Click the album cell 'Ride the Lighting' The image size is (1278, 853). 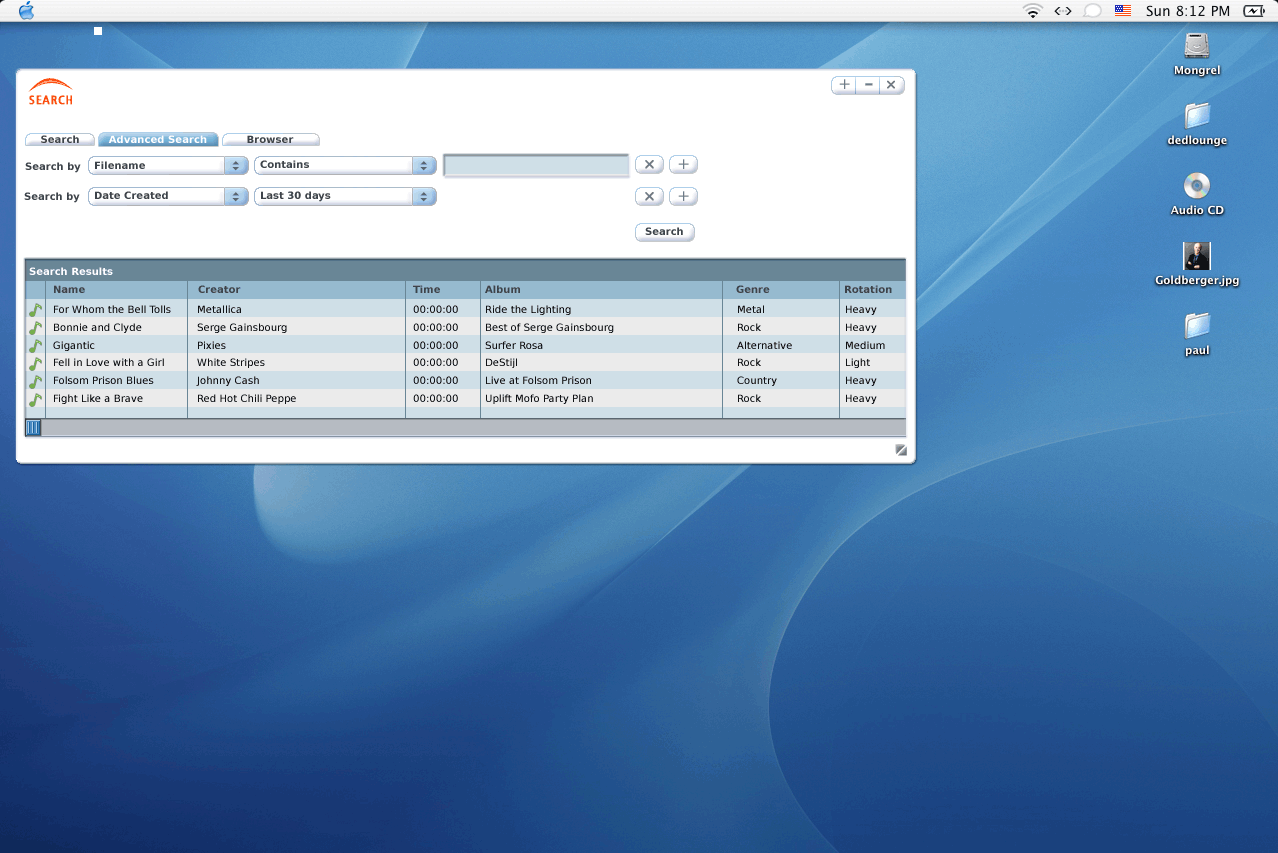click(528, 310)
